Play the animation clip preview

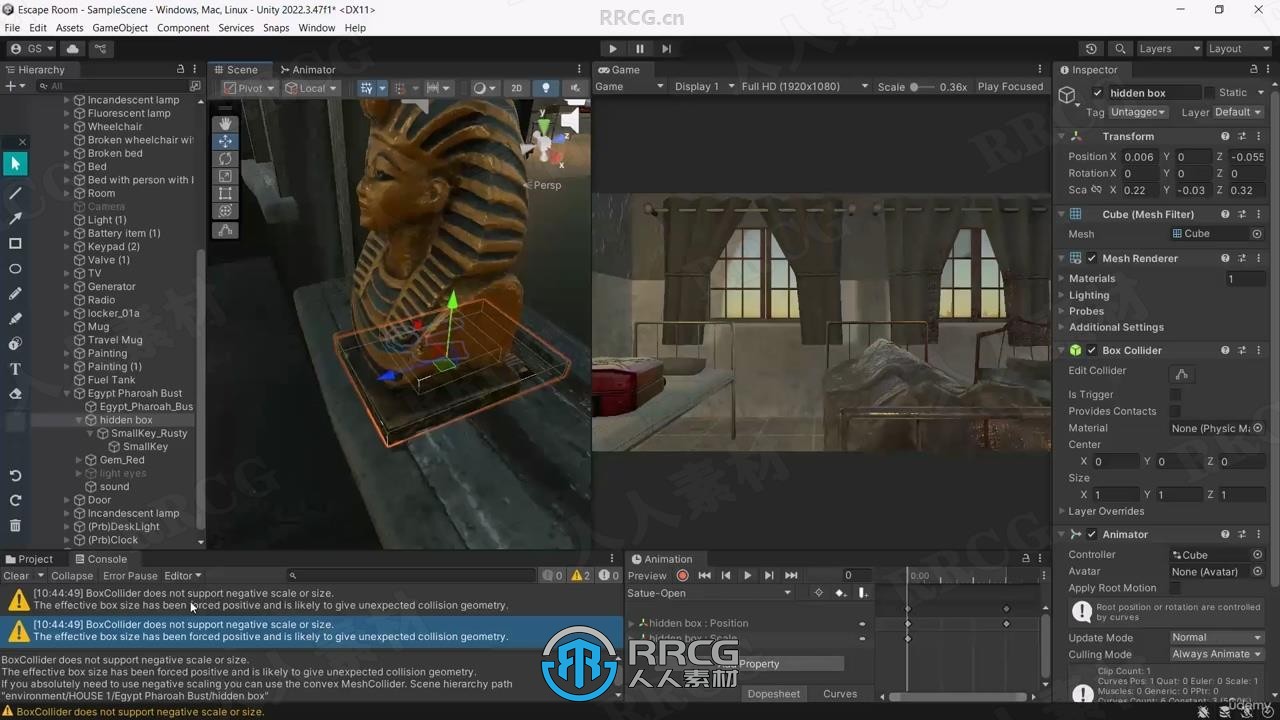pos(747,575)
